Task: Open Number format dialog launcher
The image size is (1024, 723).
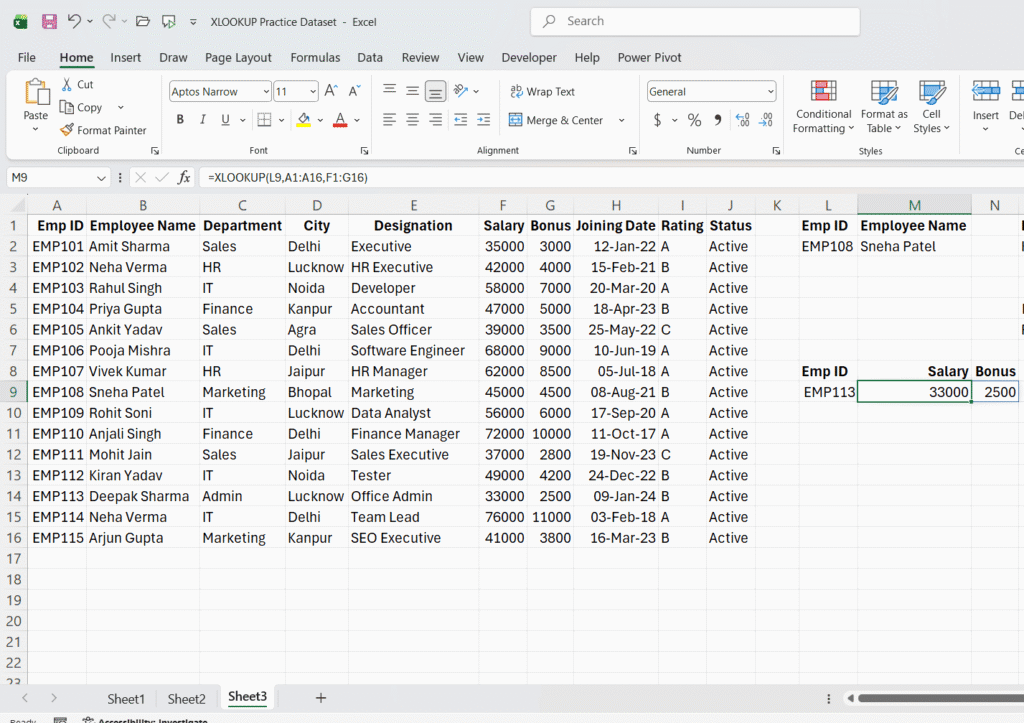Action: coord(776,151)
